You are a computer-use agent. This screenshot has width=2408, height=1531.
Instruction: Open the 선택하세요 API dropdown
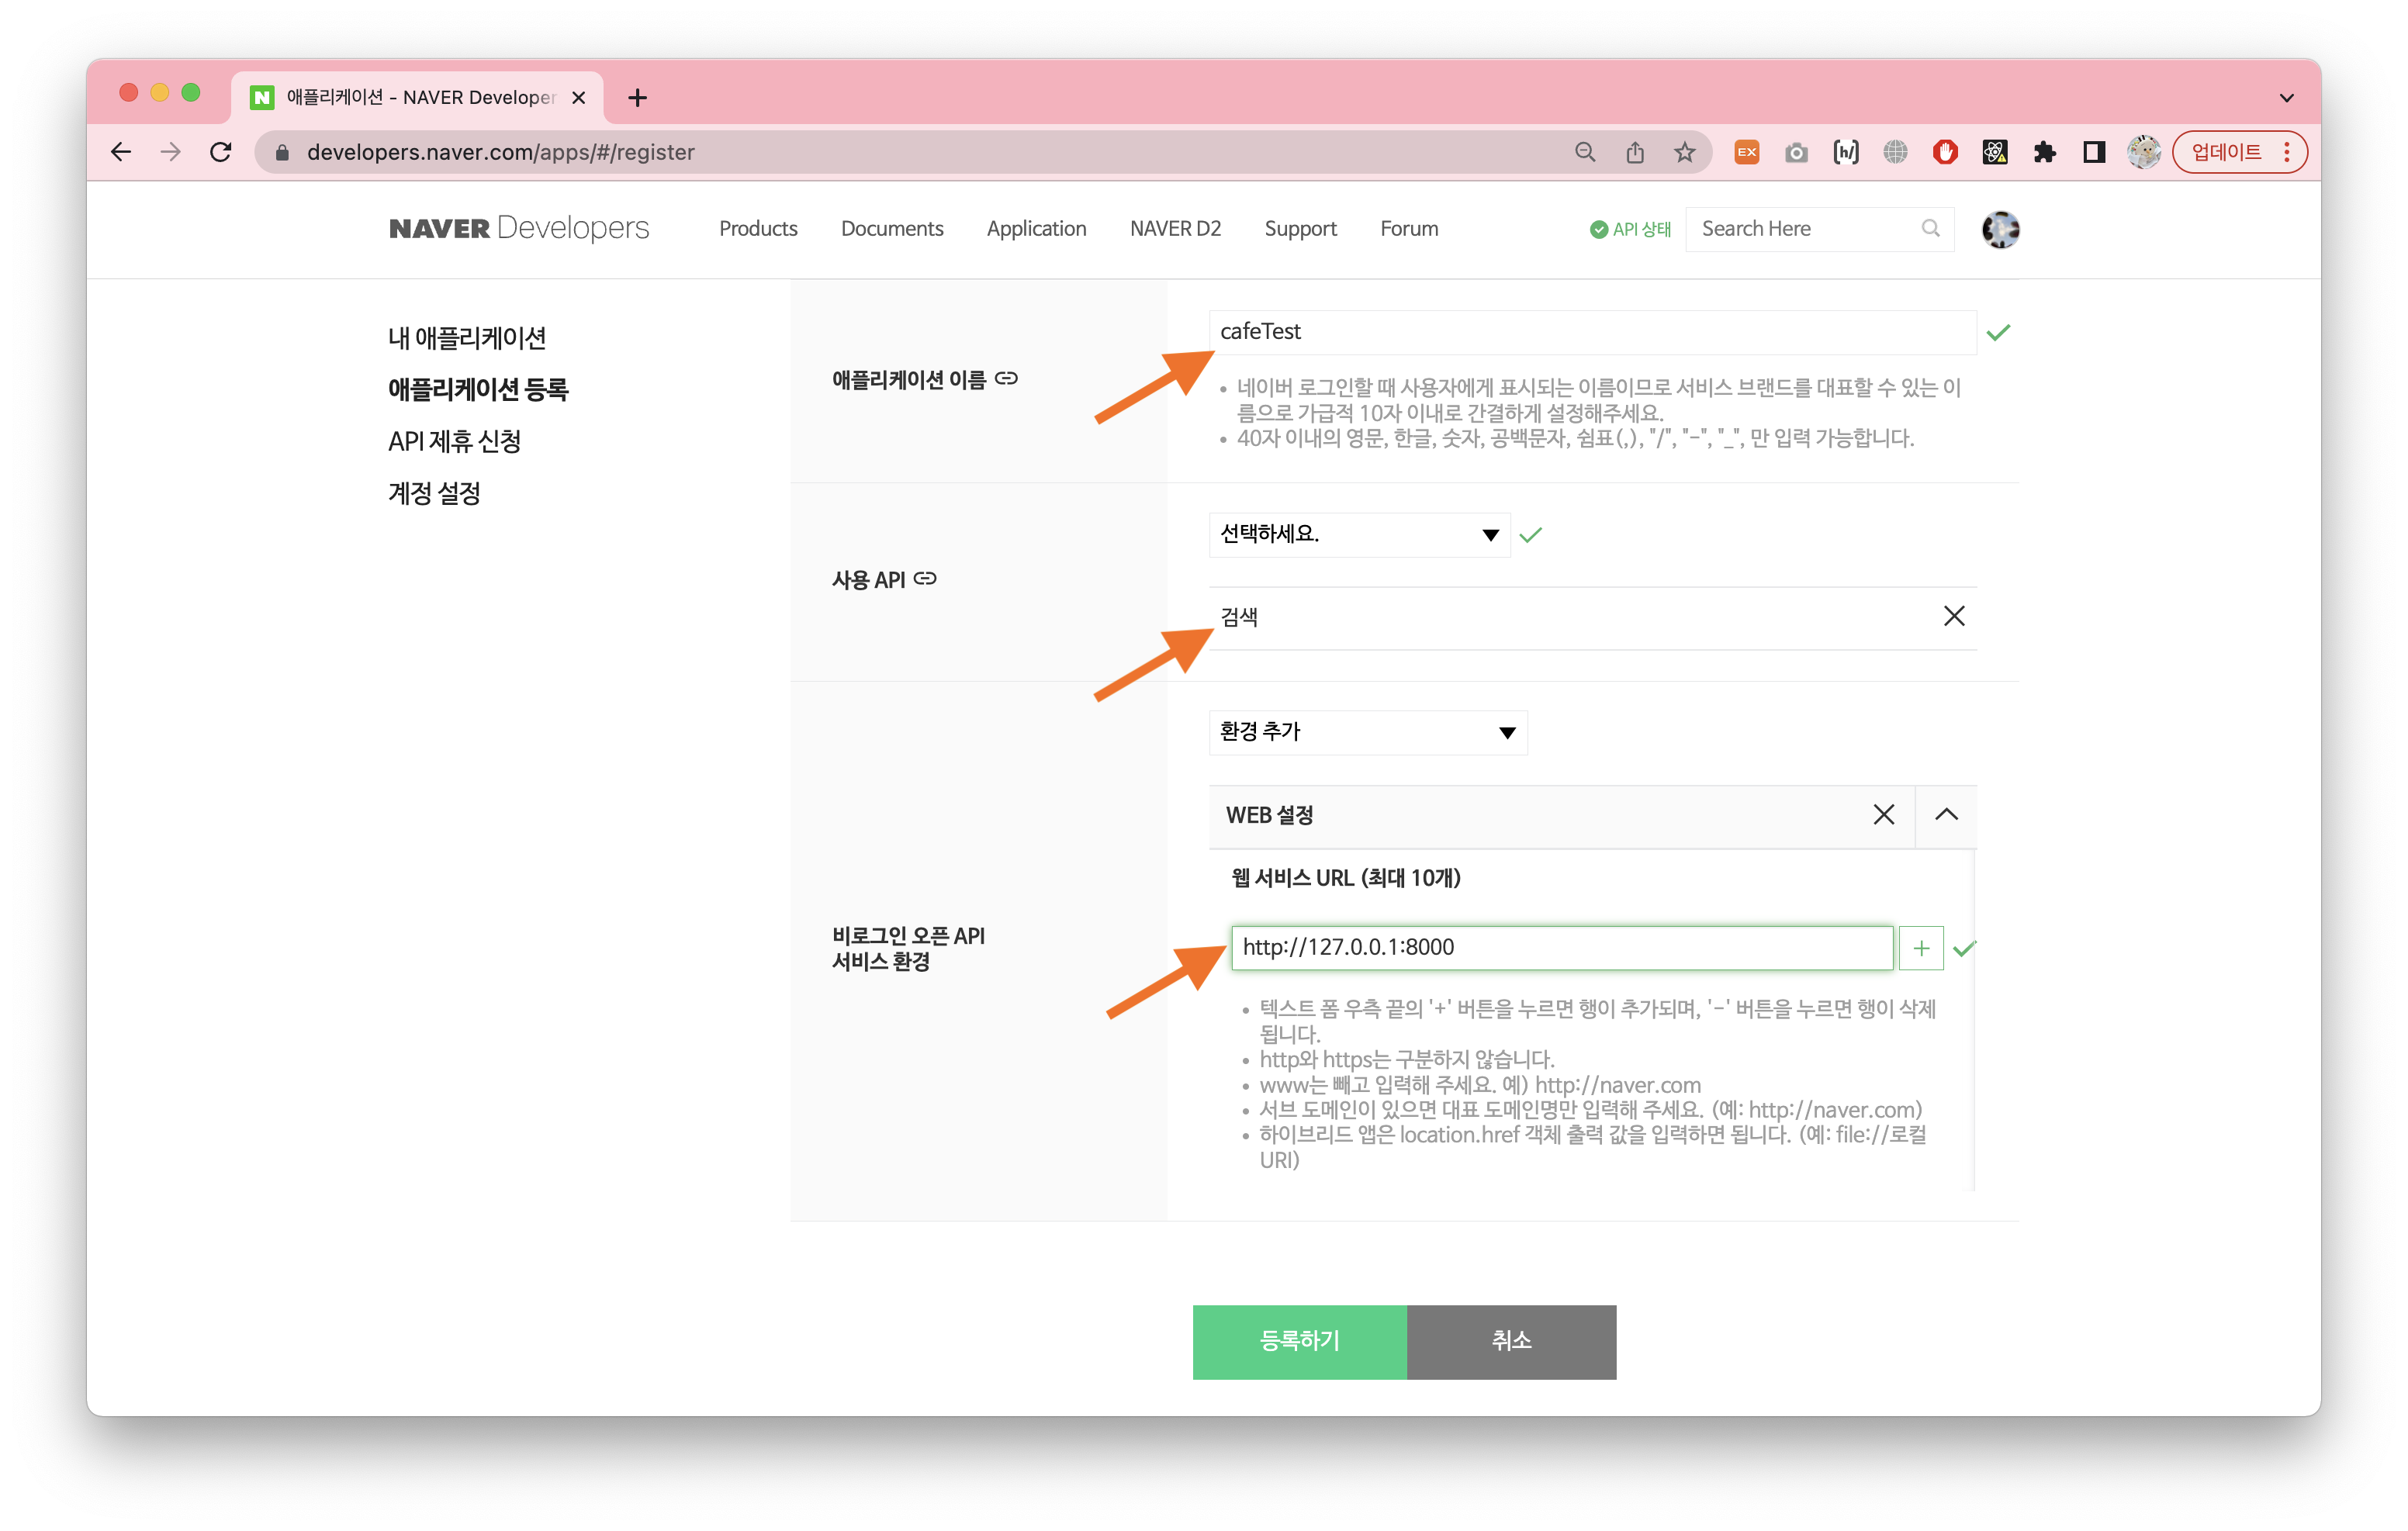click(1358, 535)
